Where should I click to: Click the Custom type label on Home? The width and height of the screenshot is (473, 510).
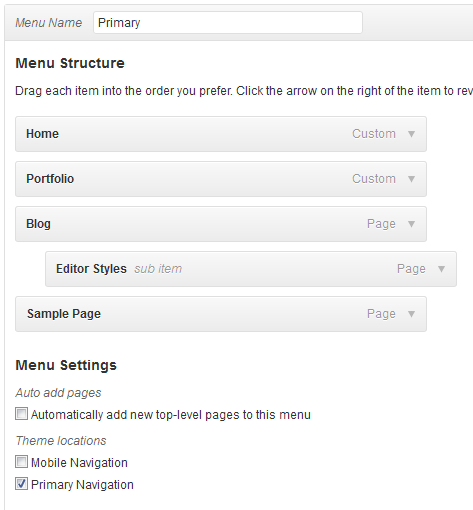[374, 134]
